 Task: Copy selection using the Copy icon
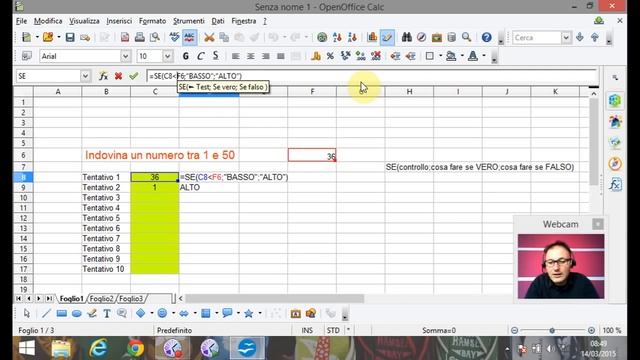click(x=224, y=38)
